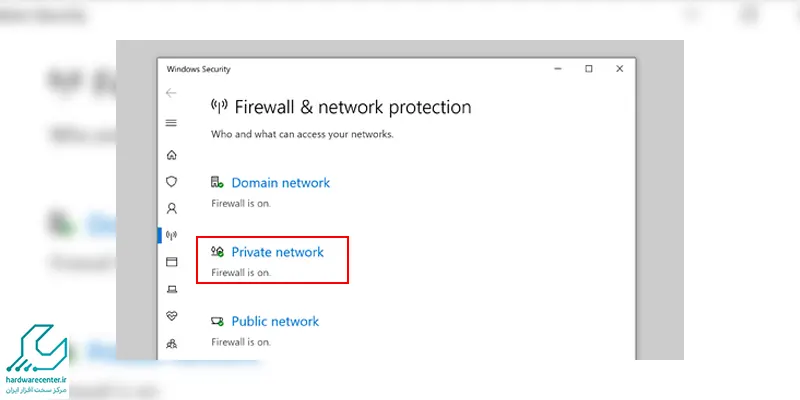This screenshot has height=400, width=800.
Task: Expand the hamburger navigation menu
Action: [x=171, y=123]
